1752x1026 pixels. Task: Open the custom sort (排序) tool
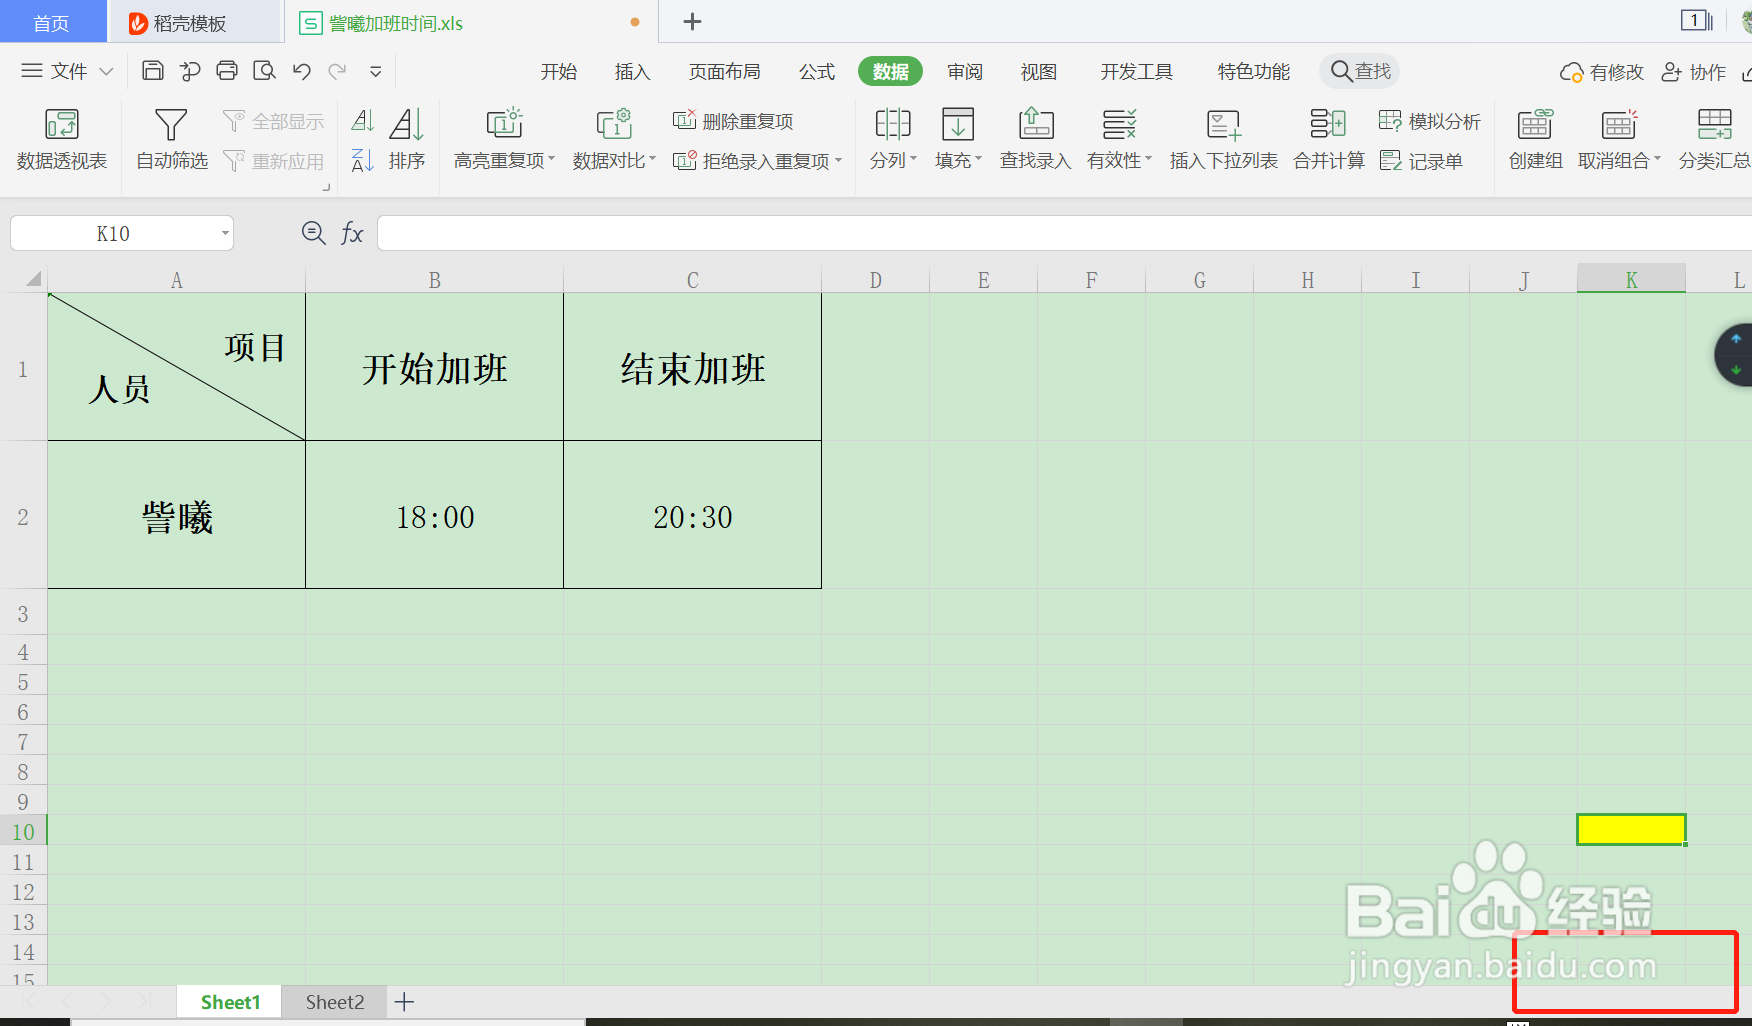tap(407, 139)
